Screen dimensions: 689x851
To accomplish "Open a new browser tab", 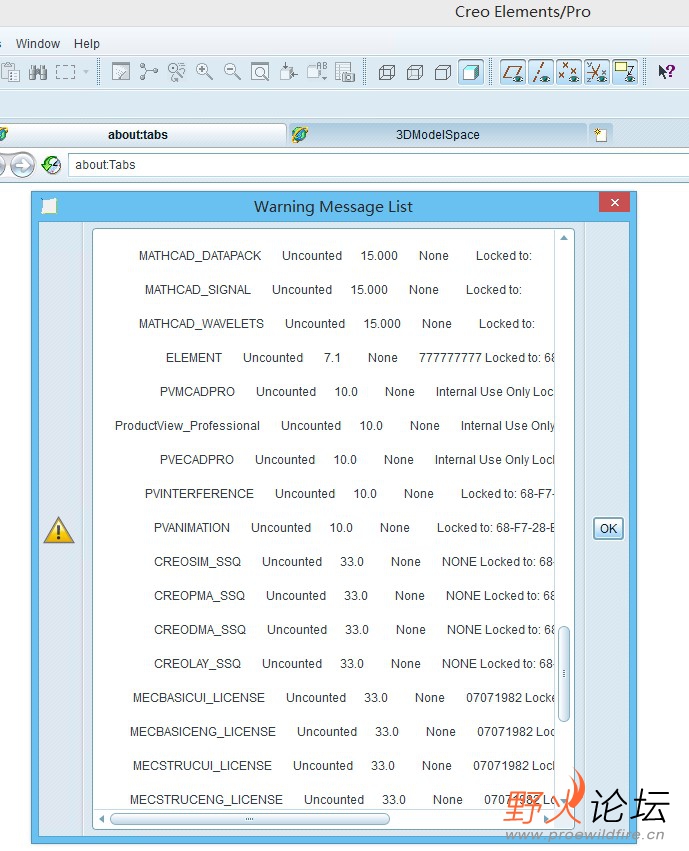I will pos(601,135).
